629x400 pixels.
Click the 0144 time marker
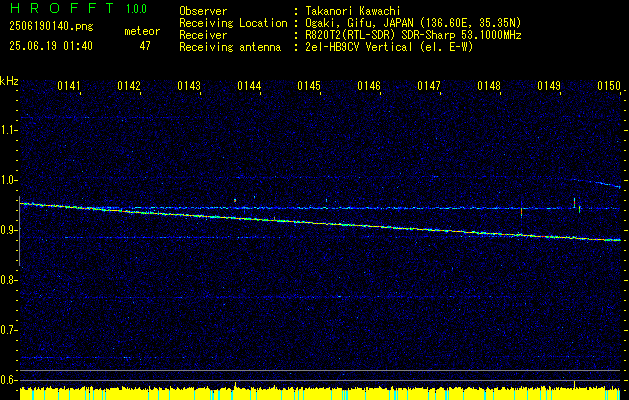tap(249, 86)
